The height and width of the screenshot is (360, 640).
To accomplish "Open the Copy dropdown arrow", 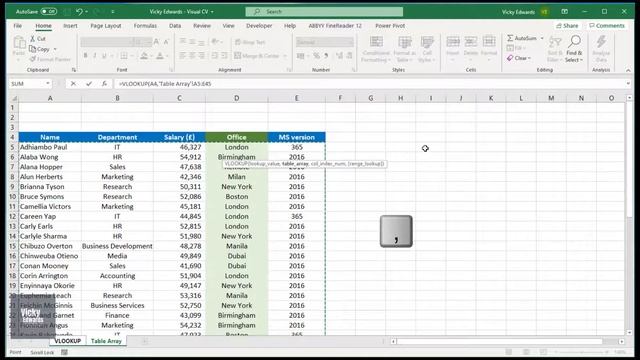I will (x=55, y=49).
